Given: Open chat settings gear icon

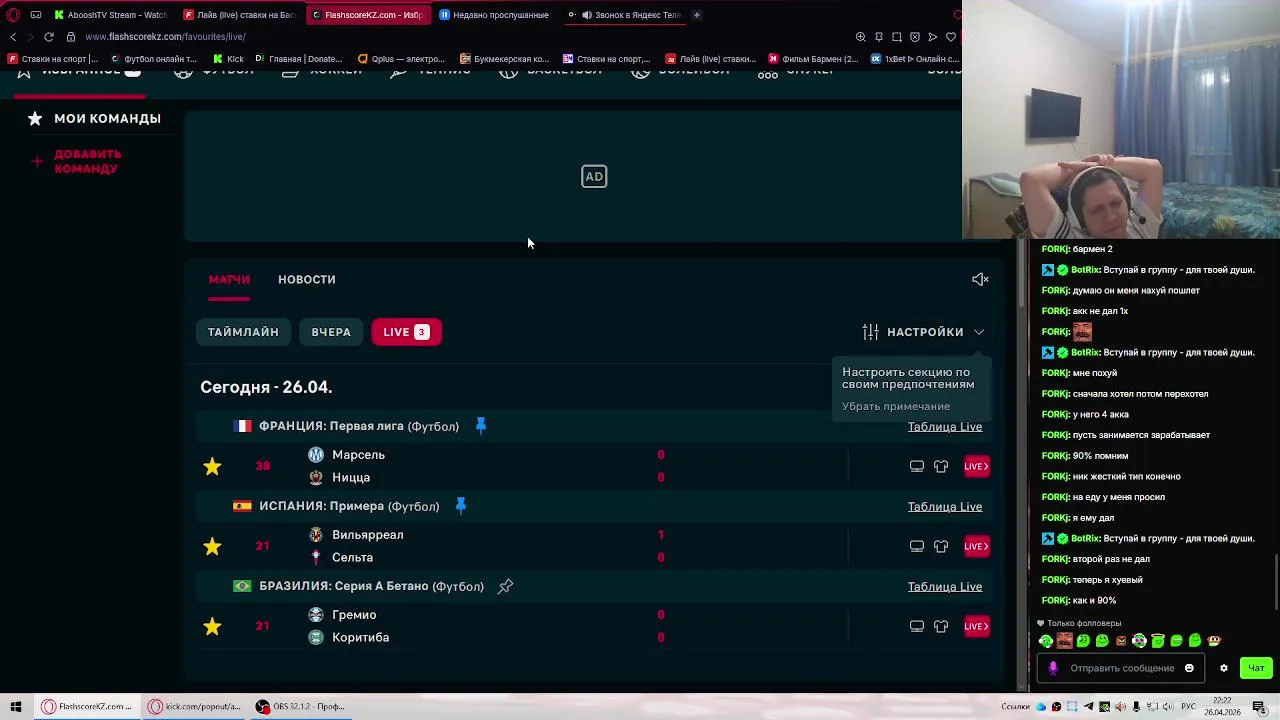Looking at the screenshot, I should point(1223,668).
